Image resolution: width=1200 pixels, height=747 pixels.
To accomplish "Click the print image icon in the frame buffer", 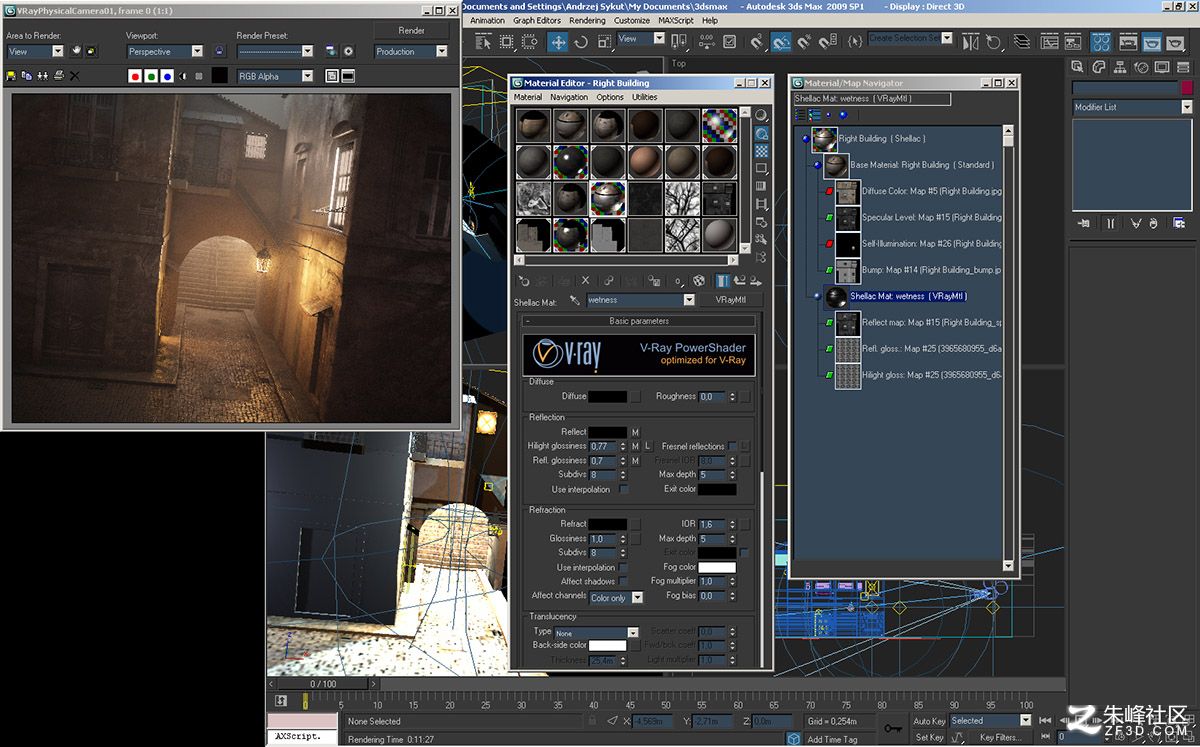I will pos(58,76).
